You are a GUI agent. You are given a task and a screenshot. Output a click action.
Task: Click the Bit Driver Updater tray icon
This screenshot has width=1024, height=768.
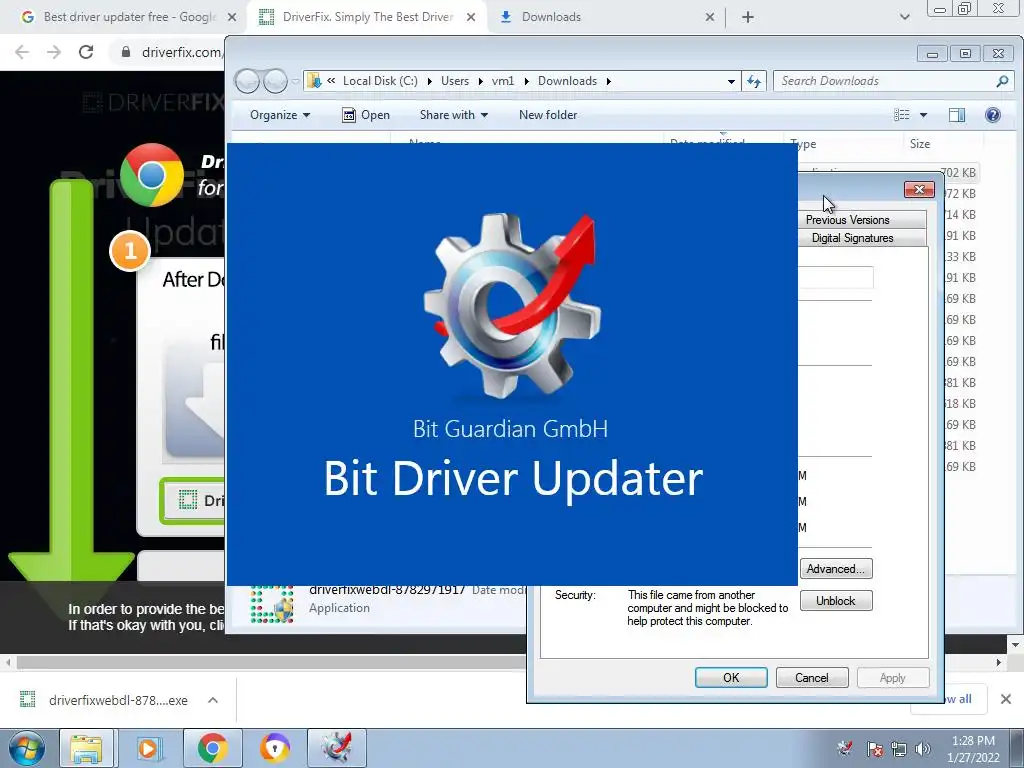pos(845,748)
